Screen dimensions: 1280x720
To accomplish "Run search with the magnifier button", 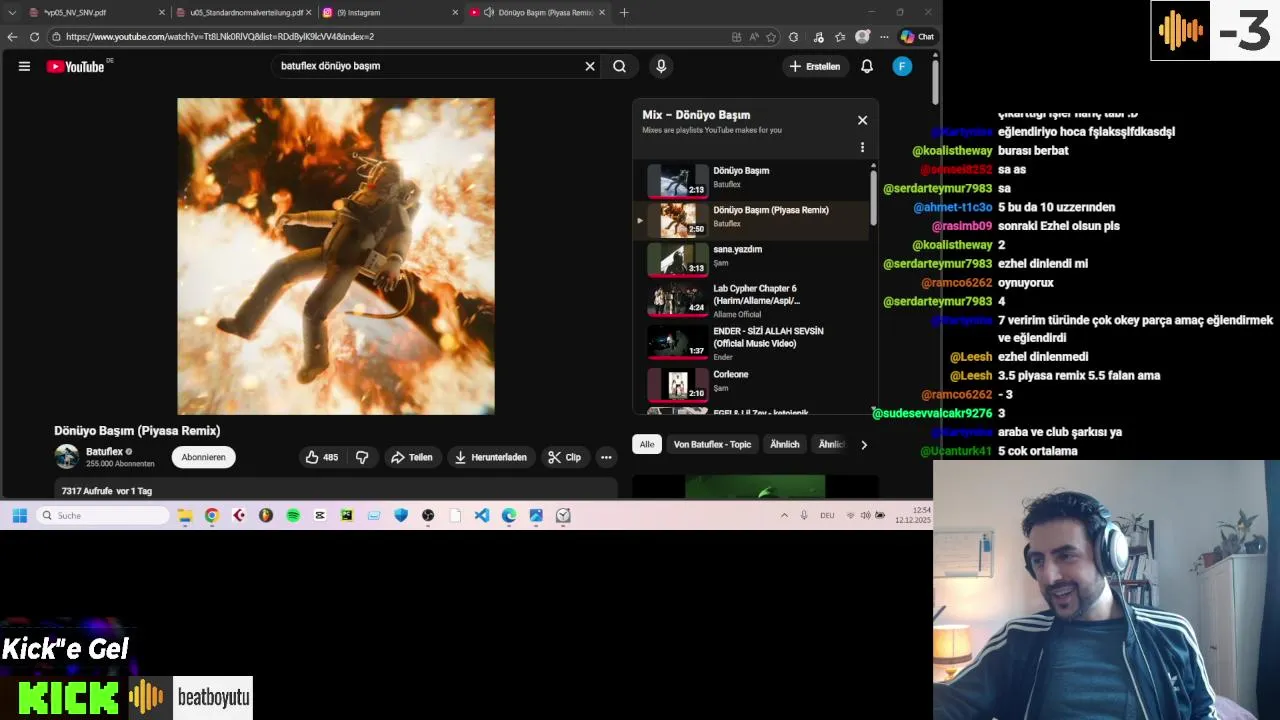I will pyautogui.click(x=620, y=66).
